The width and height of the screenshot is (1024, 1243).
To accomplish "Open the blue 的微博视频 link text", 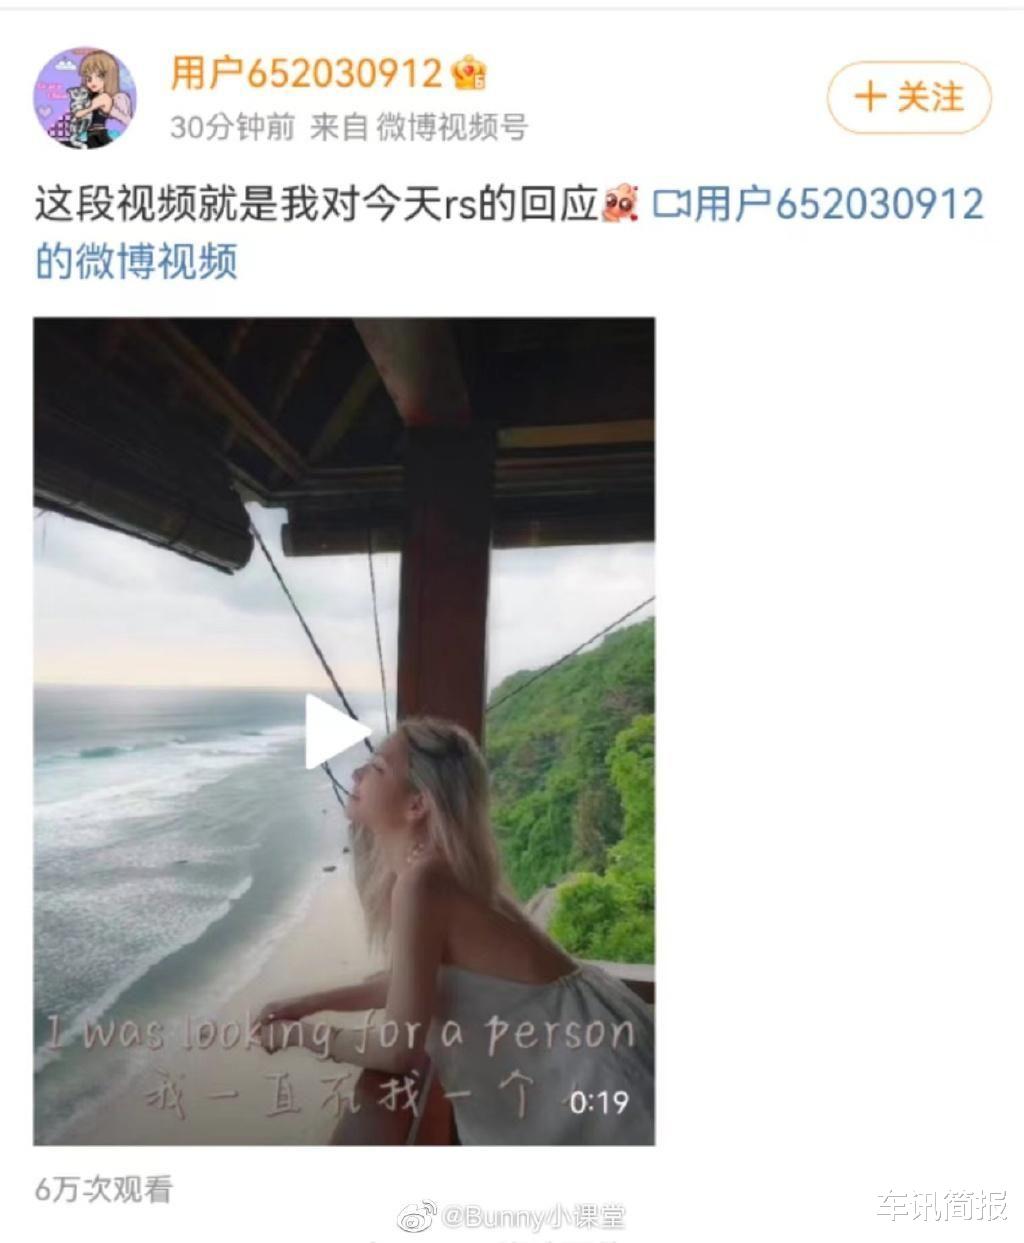I will (x=137, y=261).
